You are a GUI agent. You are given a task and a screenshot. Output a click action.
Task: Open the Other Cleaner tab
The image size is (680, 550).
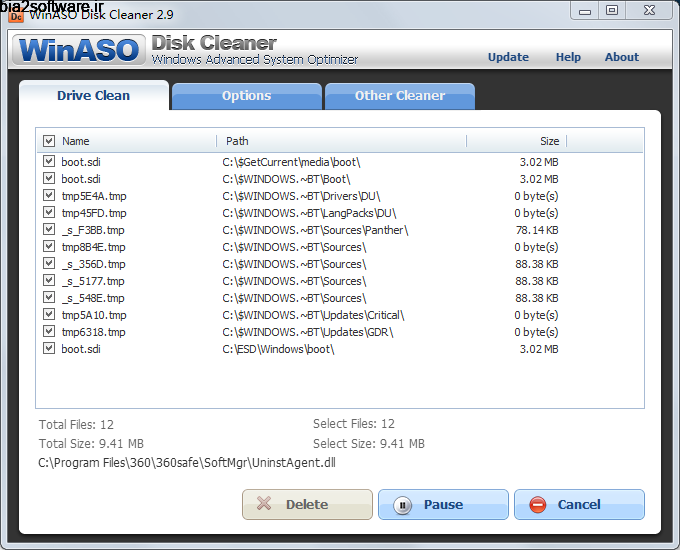[x=399, y=96]
